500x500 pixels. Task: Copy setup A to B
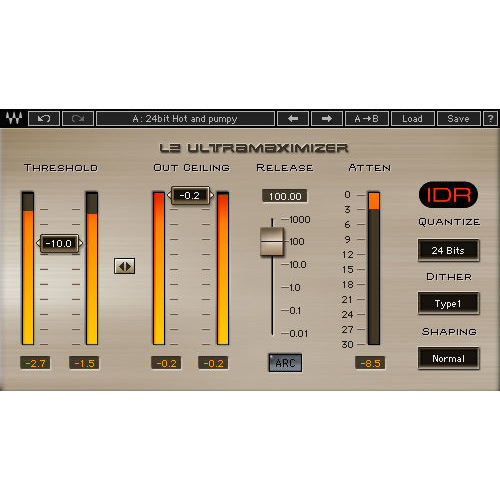[x=367, y=118]
